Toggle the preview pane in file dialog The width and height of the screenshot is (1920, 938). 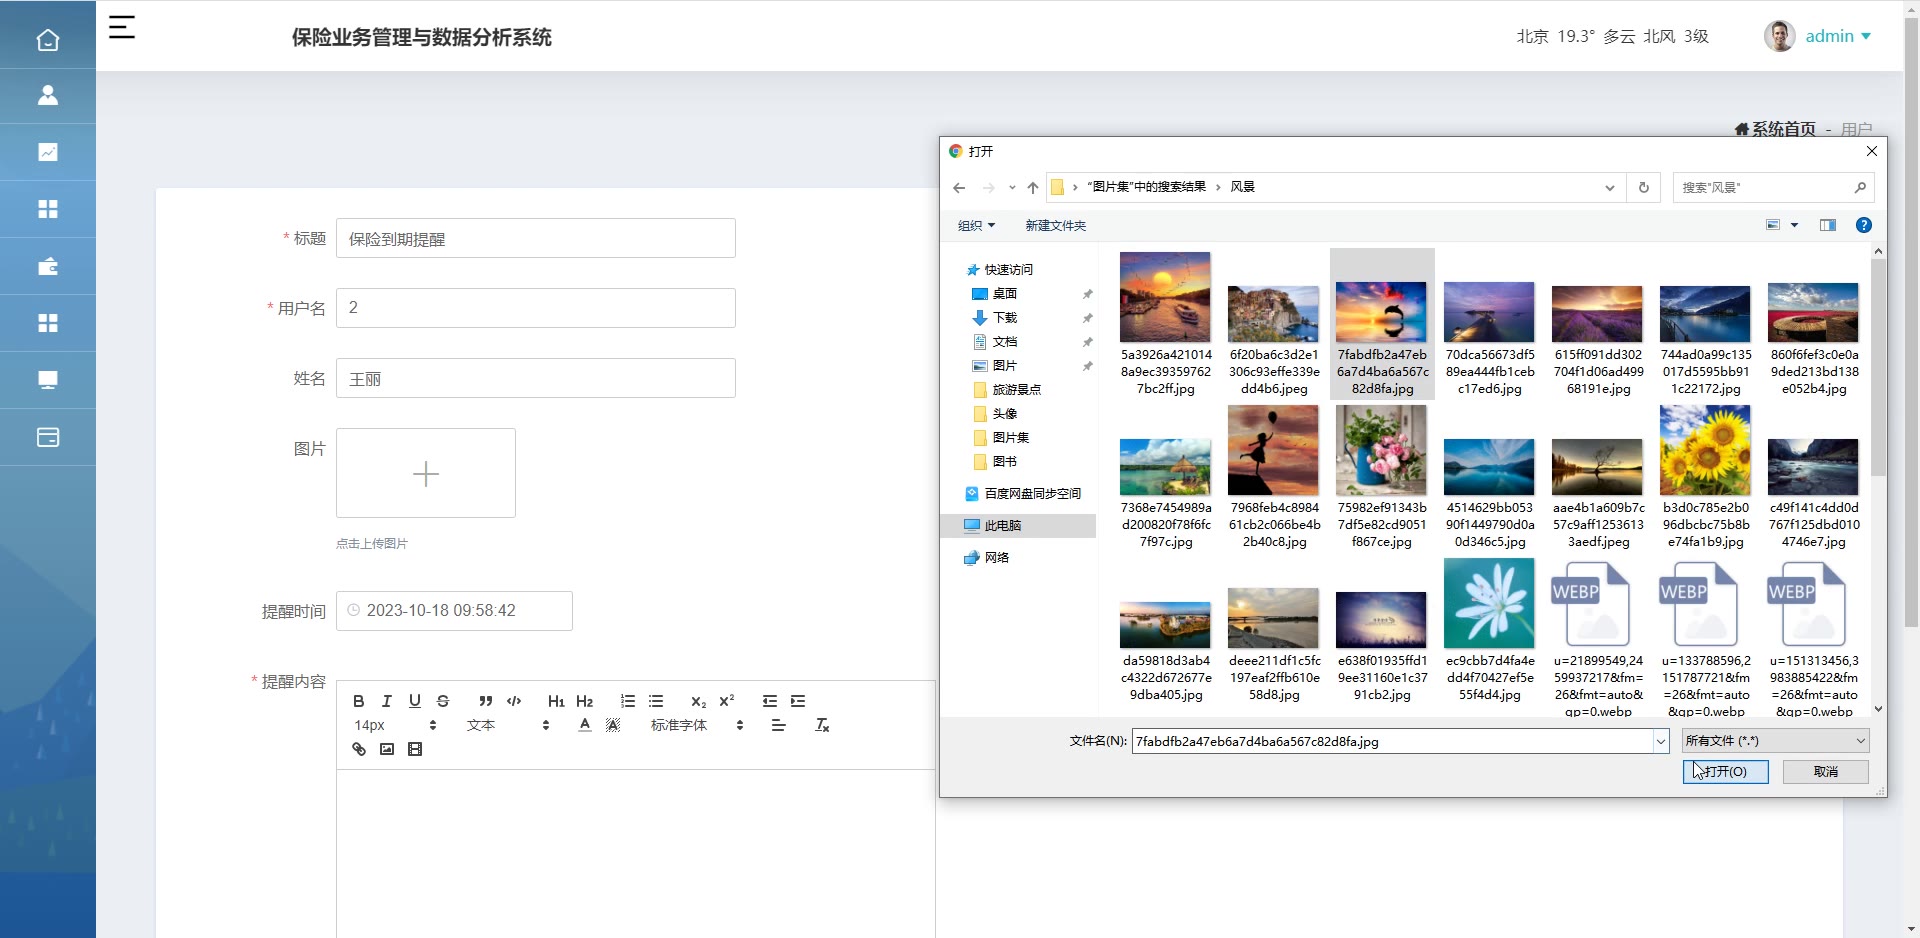tap(1828, 225)
